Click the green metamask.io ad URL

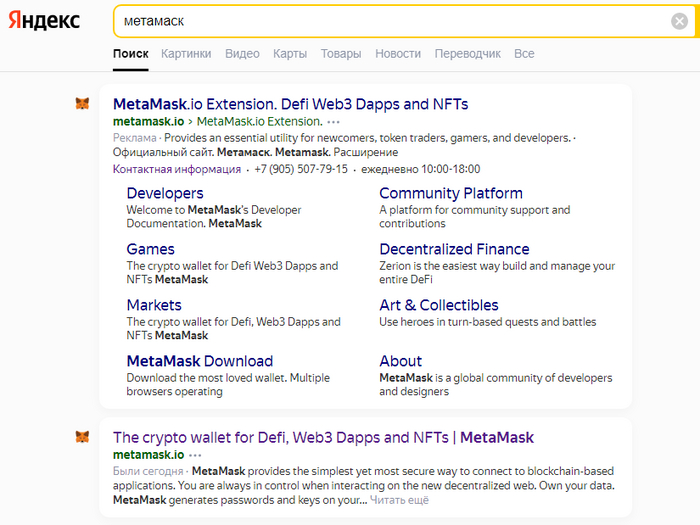[149, 121]
